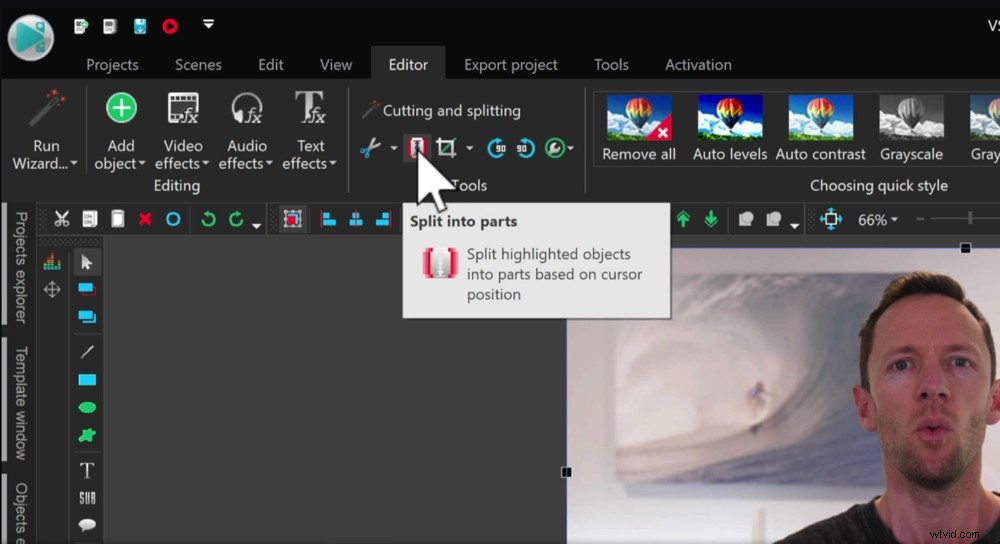Viewport: 1000px width, 544px height.
Task: Select the blue Rectangle shape tool
Action: pos(87,380)
